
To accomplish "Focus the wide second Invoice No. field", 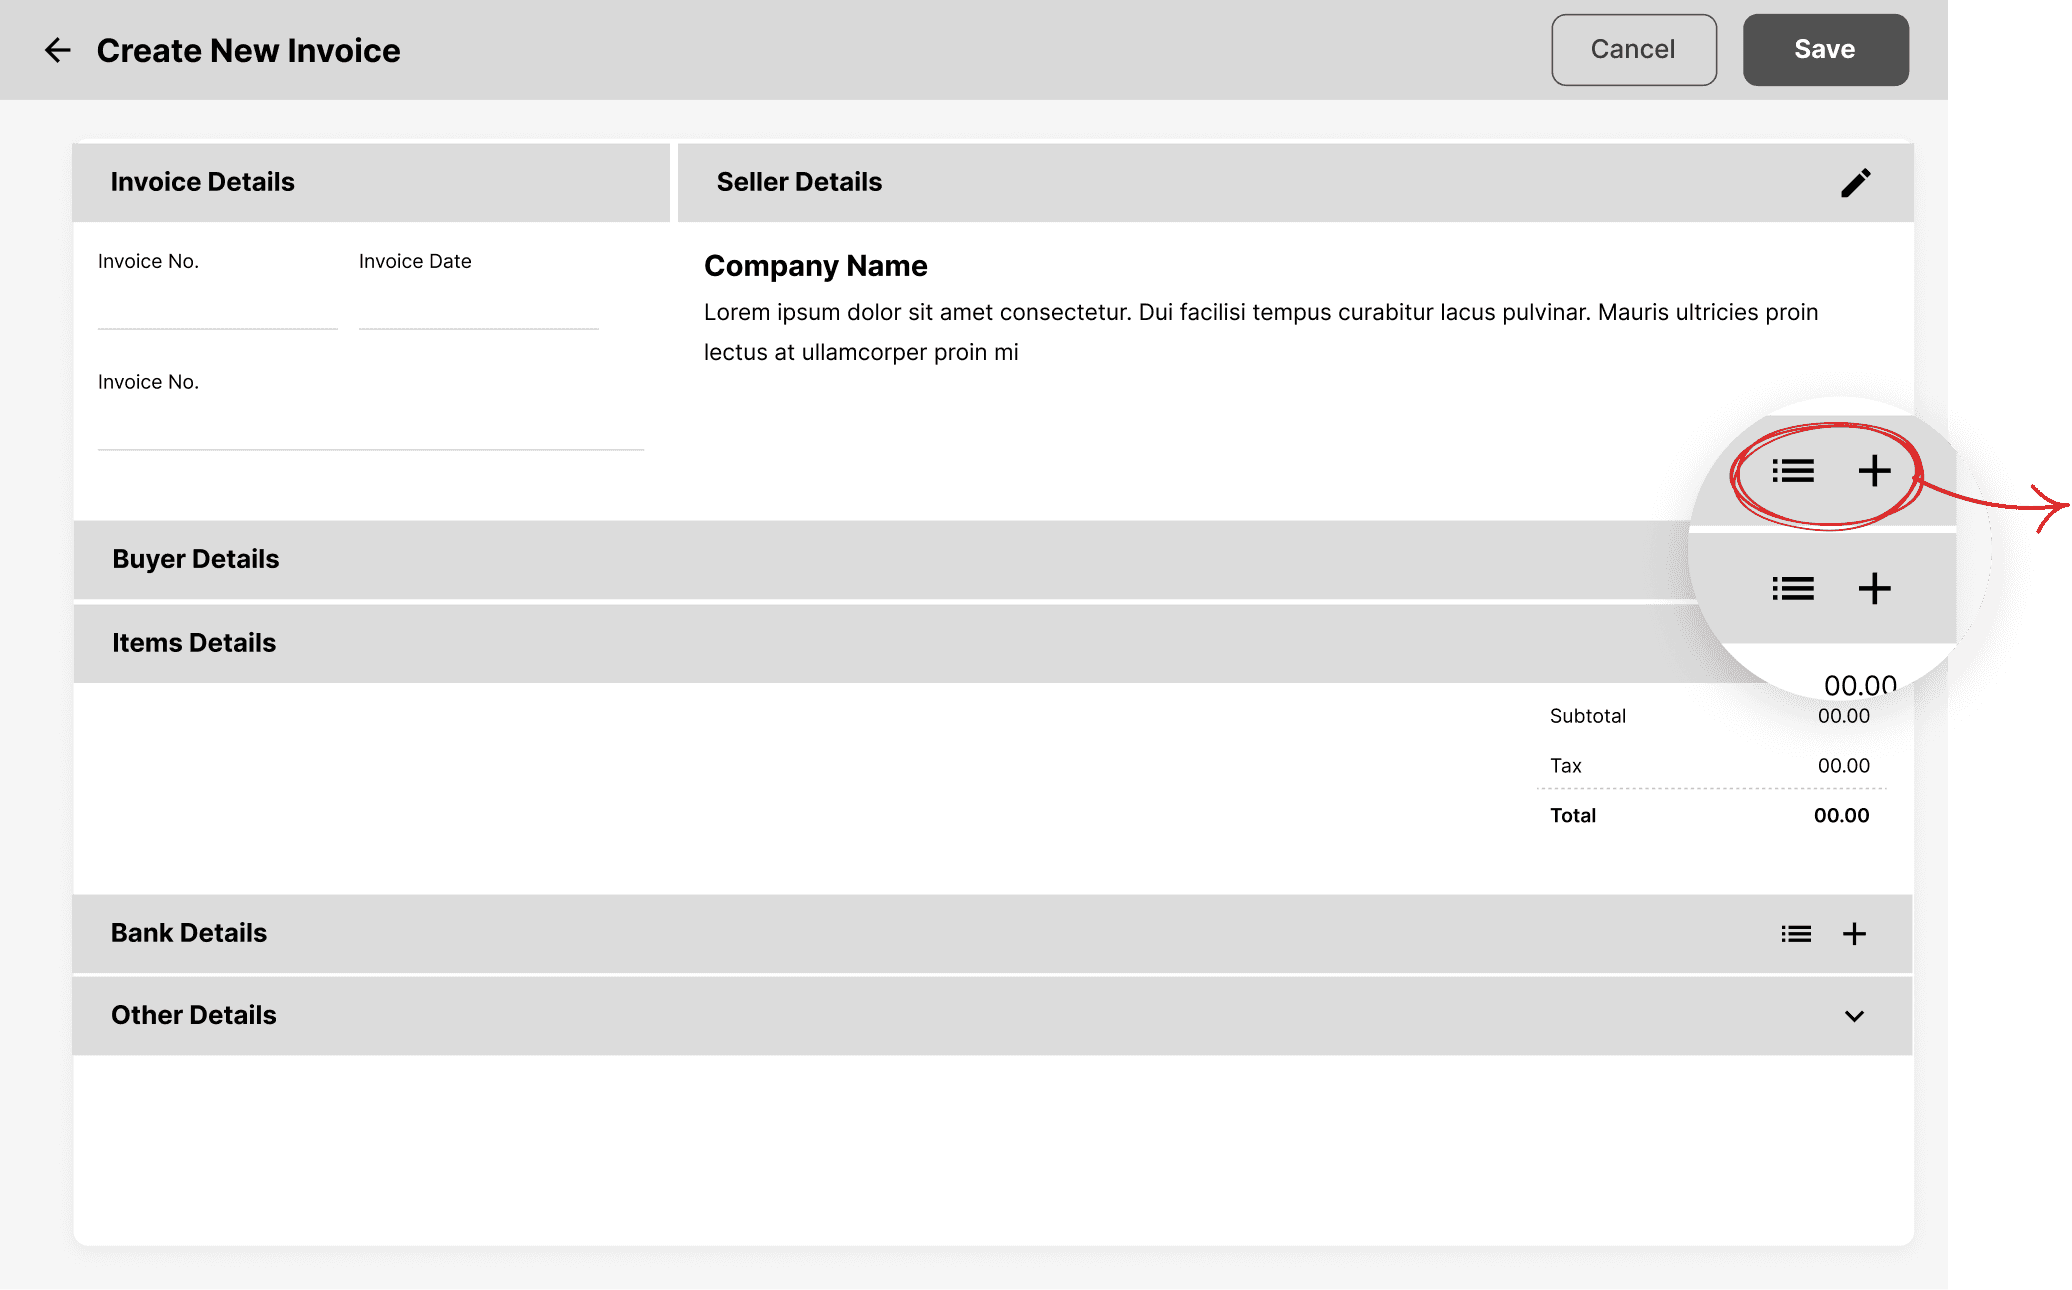I will click(370, 429).
